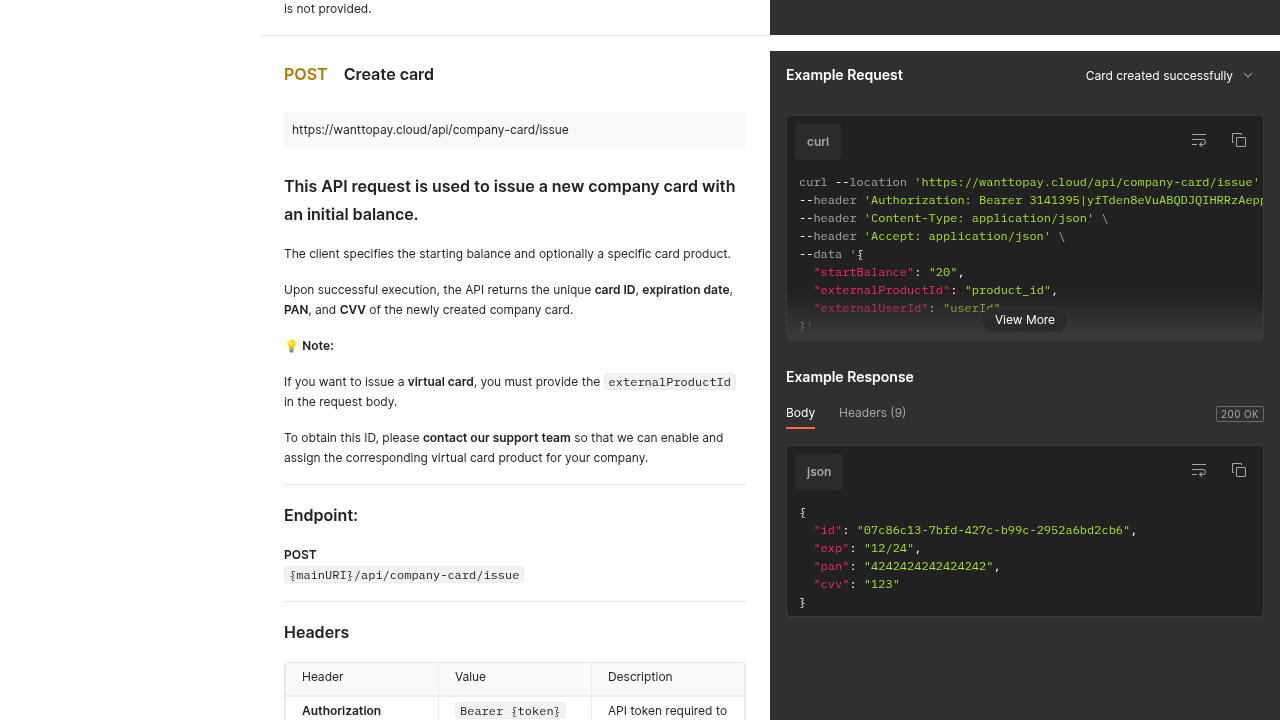Open the 'Card created successfully' example dropdown

1169,76
